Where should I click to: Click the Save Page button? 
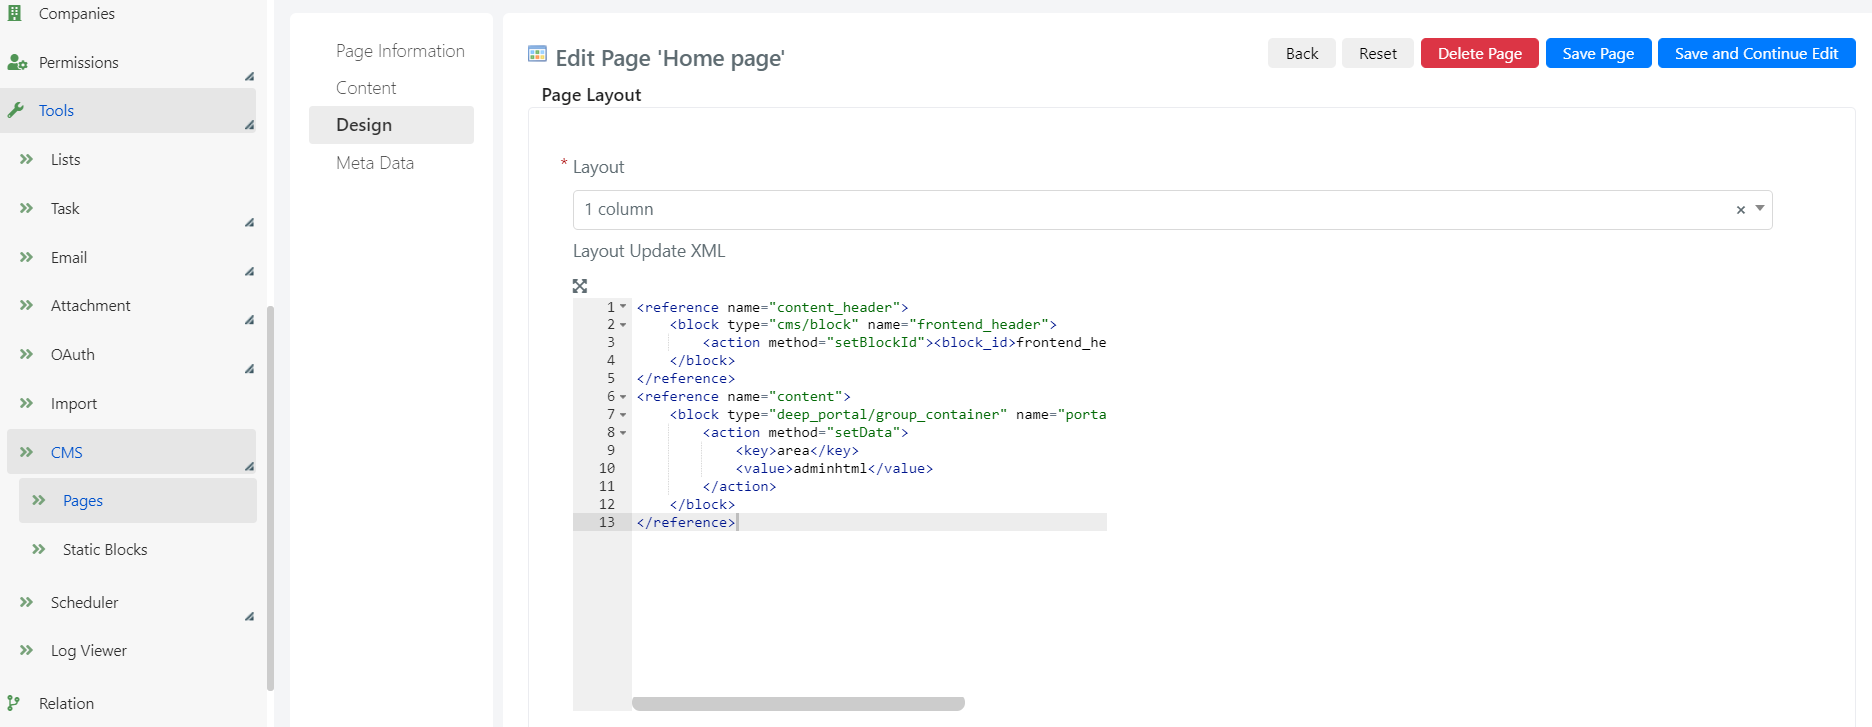tap(1598, 53)
